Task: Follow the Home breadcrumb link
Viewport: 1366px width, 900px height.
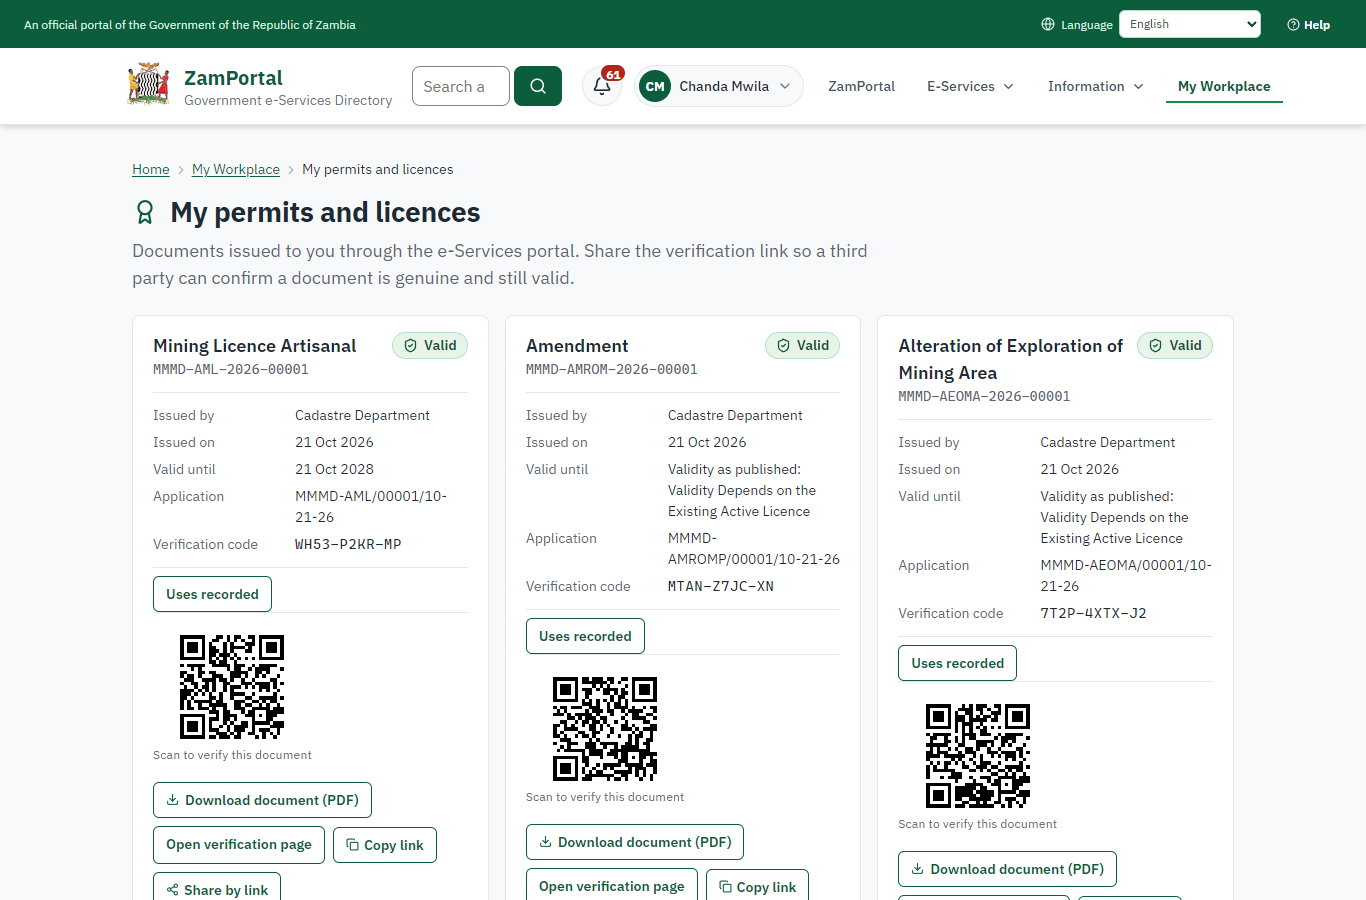Action: tap(151, 169)
